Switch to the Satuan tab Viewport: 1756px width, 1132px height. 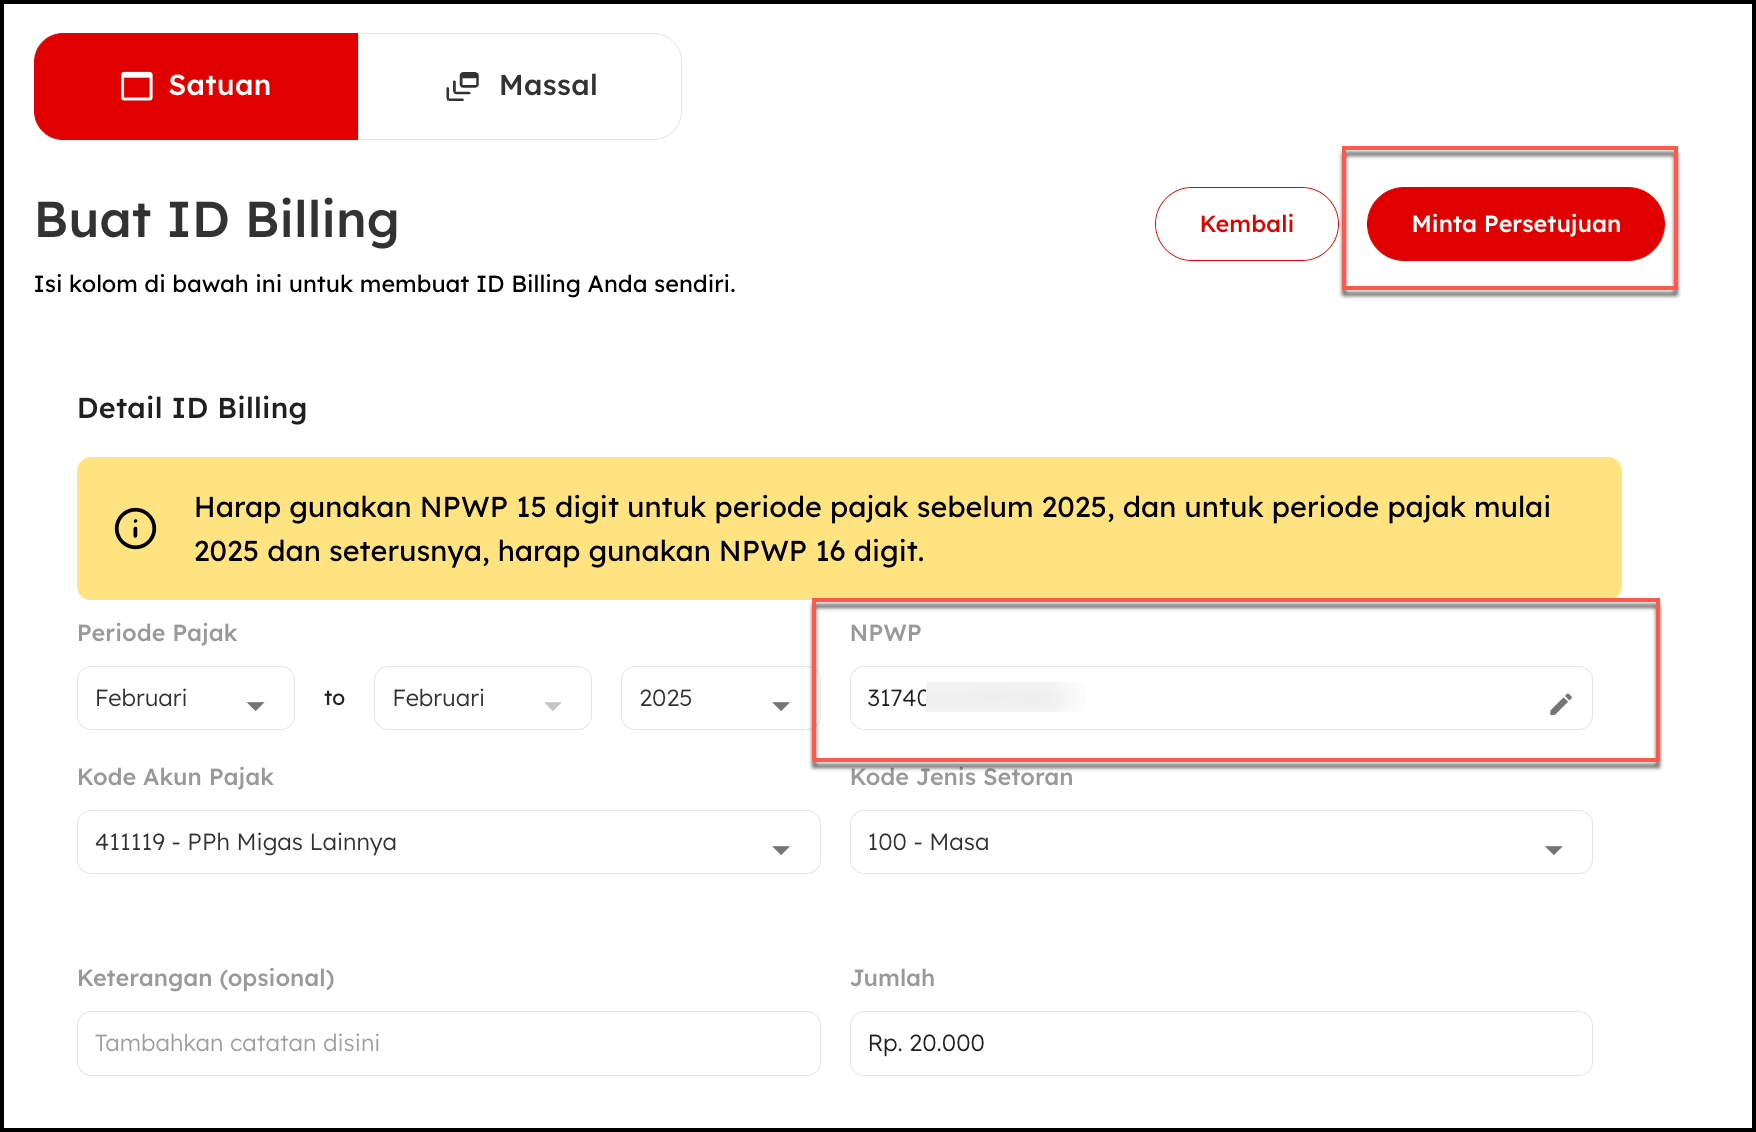196,86
